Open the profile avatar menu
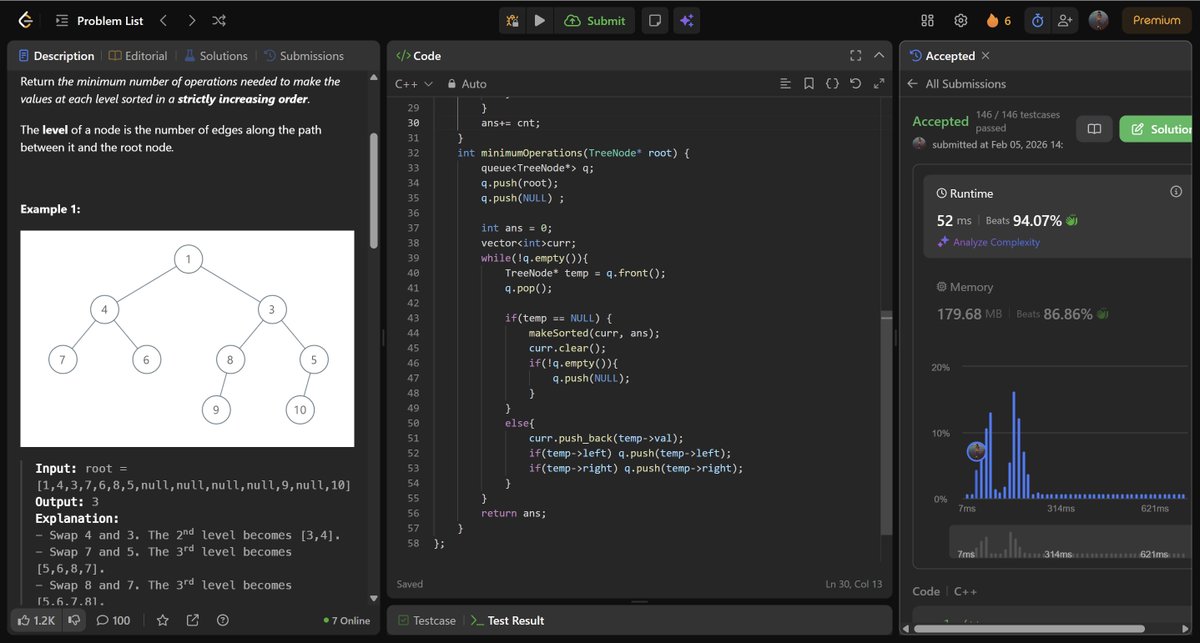The image size is (1200, 643). (x=1098, y=20)
